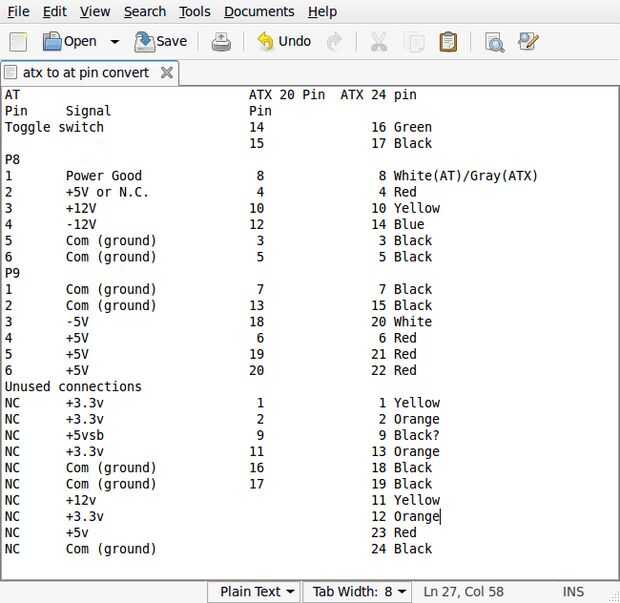This screenshot has height=603, width=620.
Task: Undo the last action
Action: click(x=284, y=41)
